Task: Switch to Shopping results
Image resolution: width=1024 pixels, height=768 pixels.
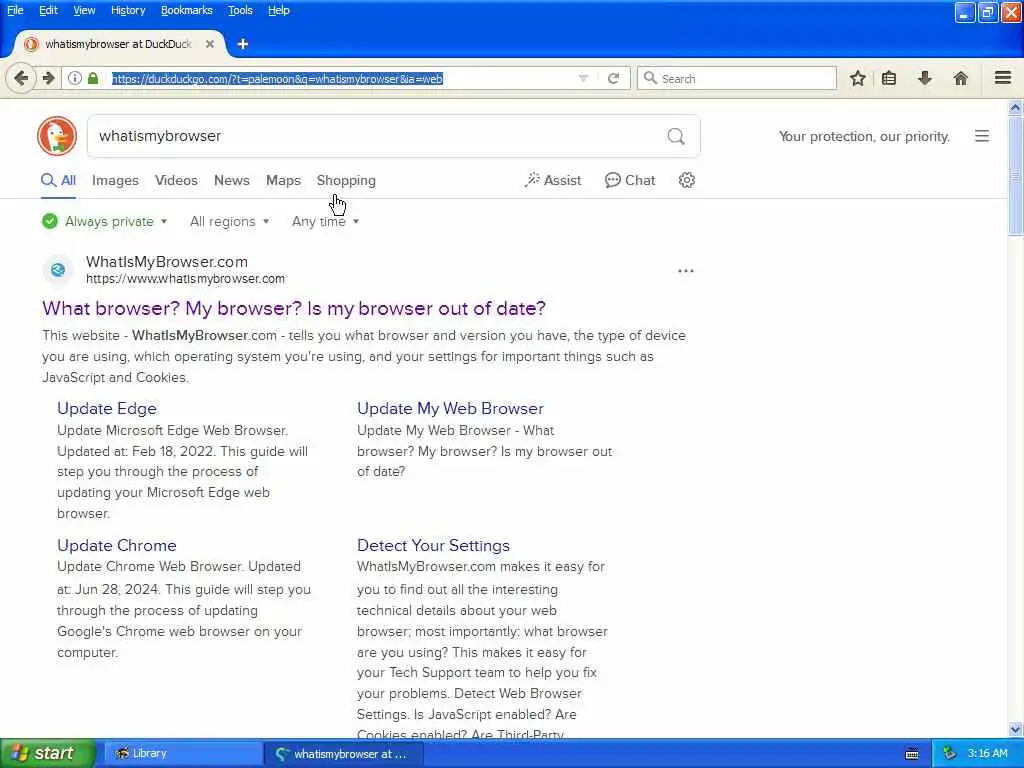Action: 346,180
